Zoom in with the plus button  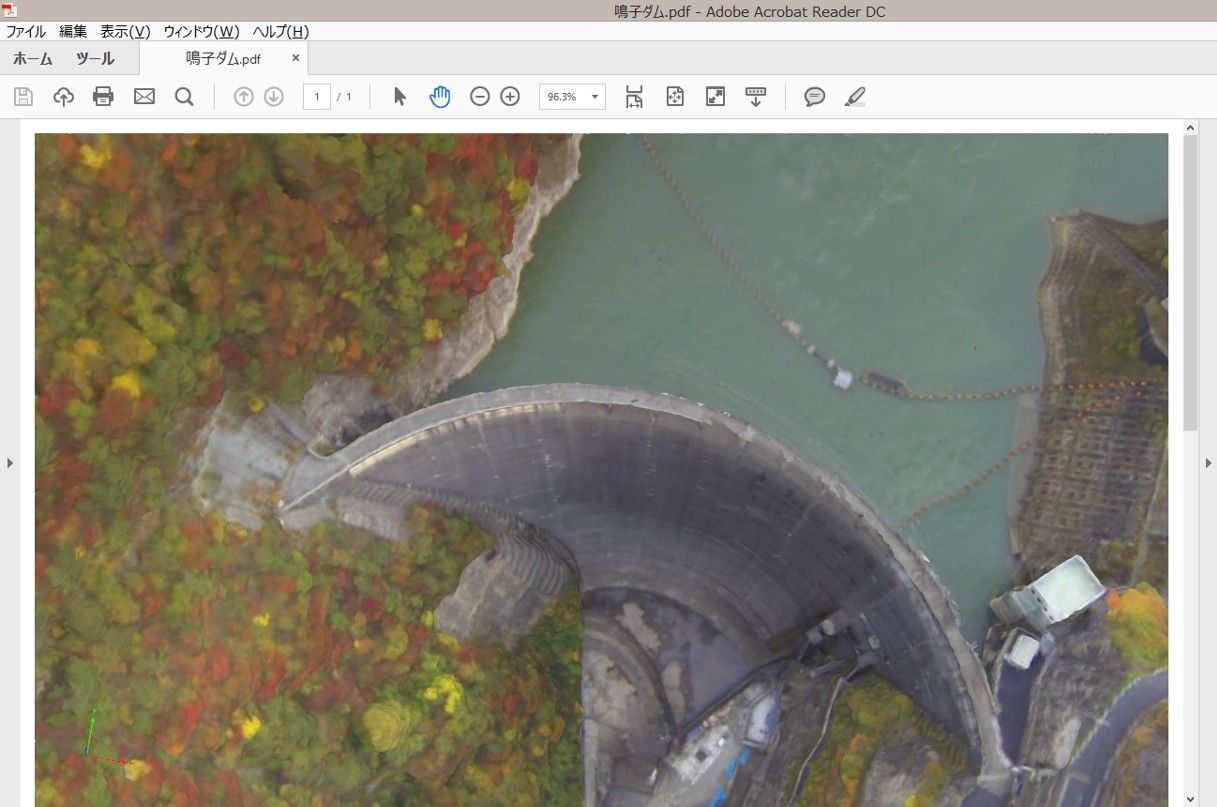[x=510, y=97]
